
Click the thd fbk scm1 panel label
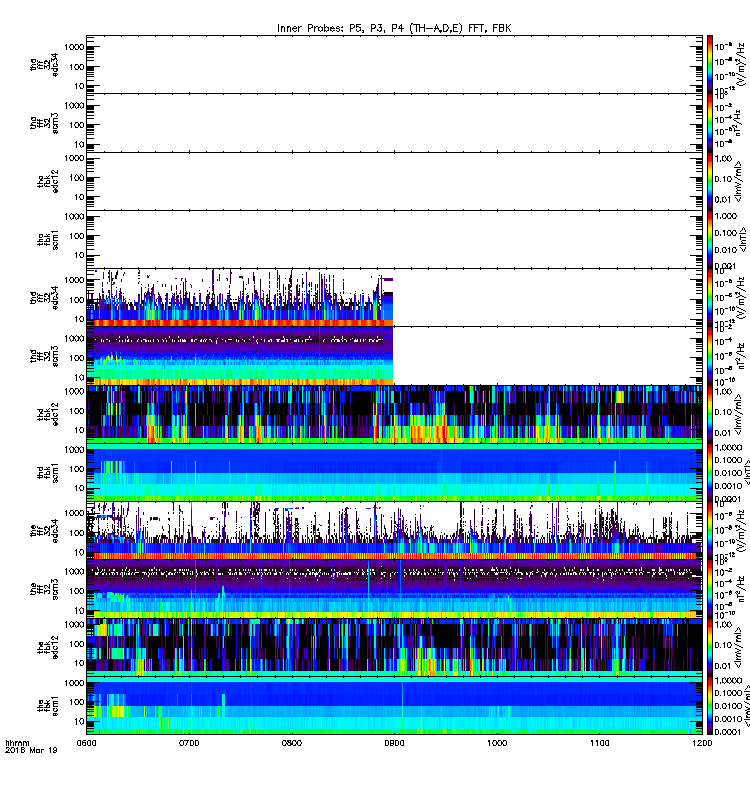click(48, 472)
